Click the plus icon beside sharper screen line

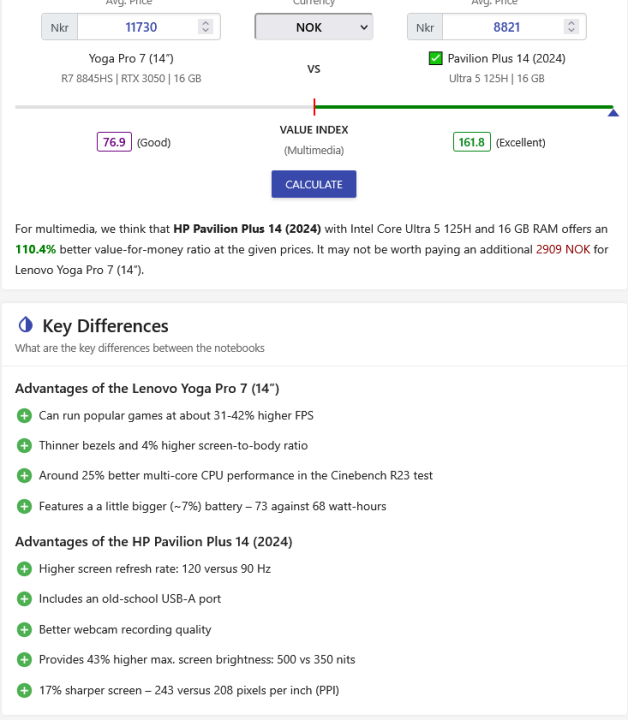point(24,689)
